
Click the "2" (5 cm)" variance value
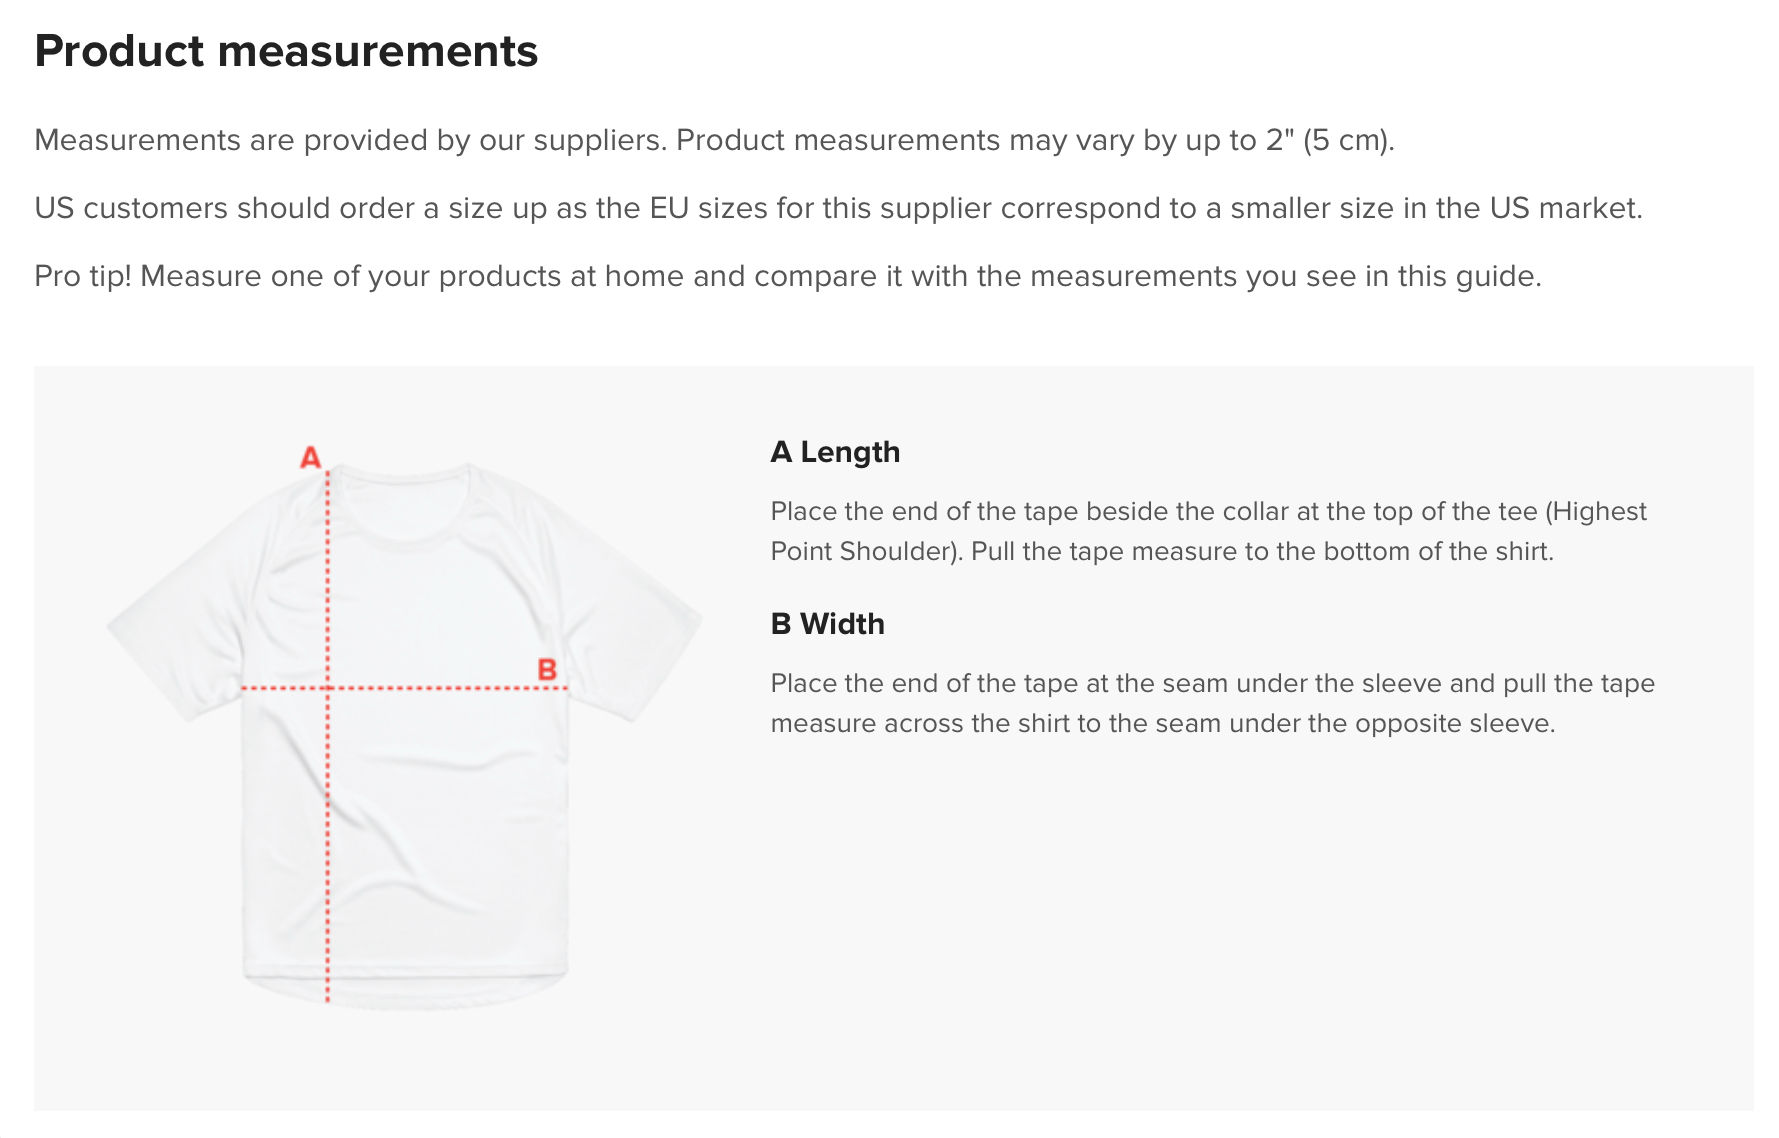pos(1329,140)
